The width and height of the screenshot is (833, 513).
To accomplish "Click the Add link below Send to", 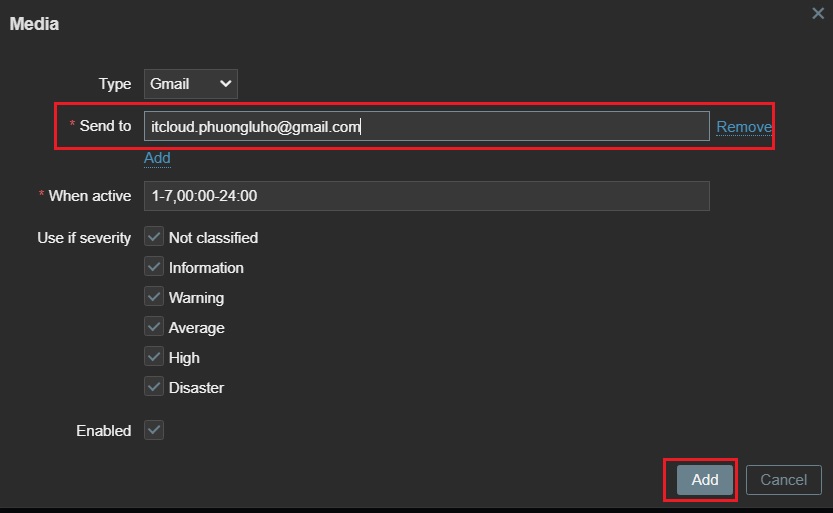I will point(157,158).
